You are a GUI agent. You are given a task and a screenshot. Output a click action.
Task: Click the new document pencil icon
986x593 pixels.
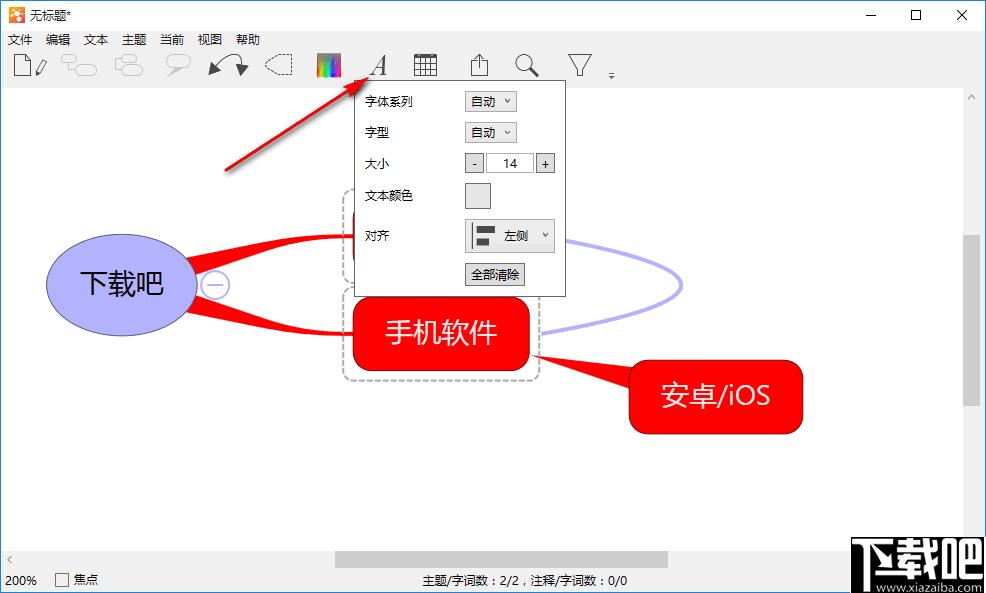[30, 65]
